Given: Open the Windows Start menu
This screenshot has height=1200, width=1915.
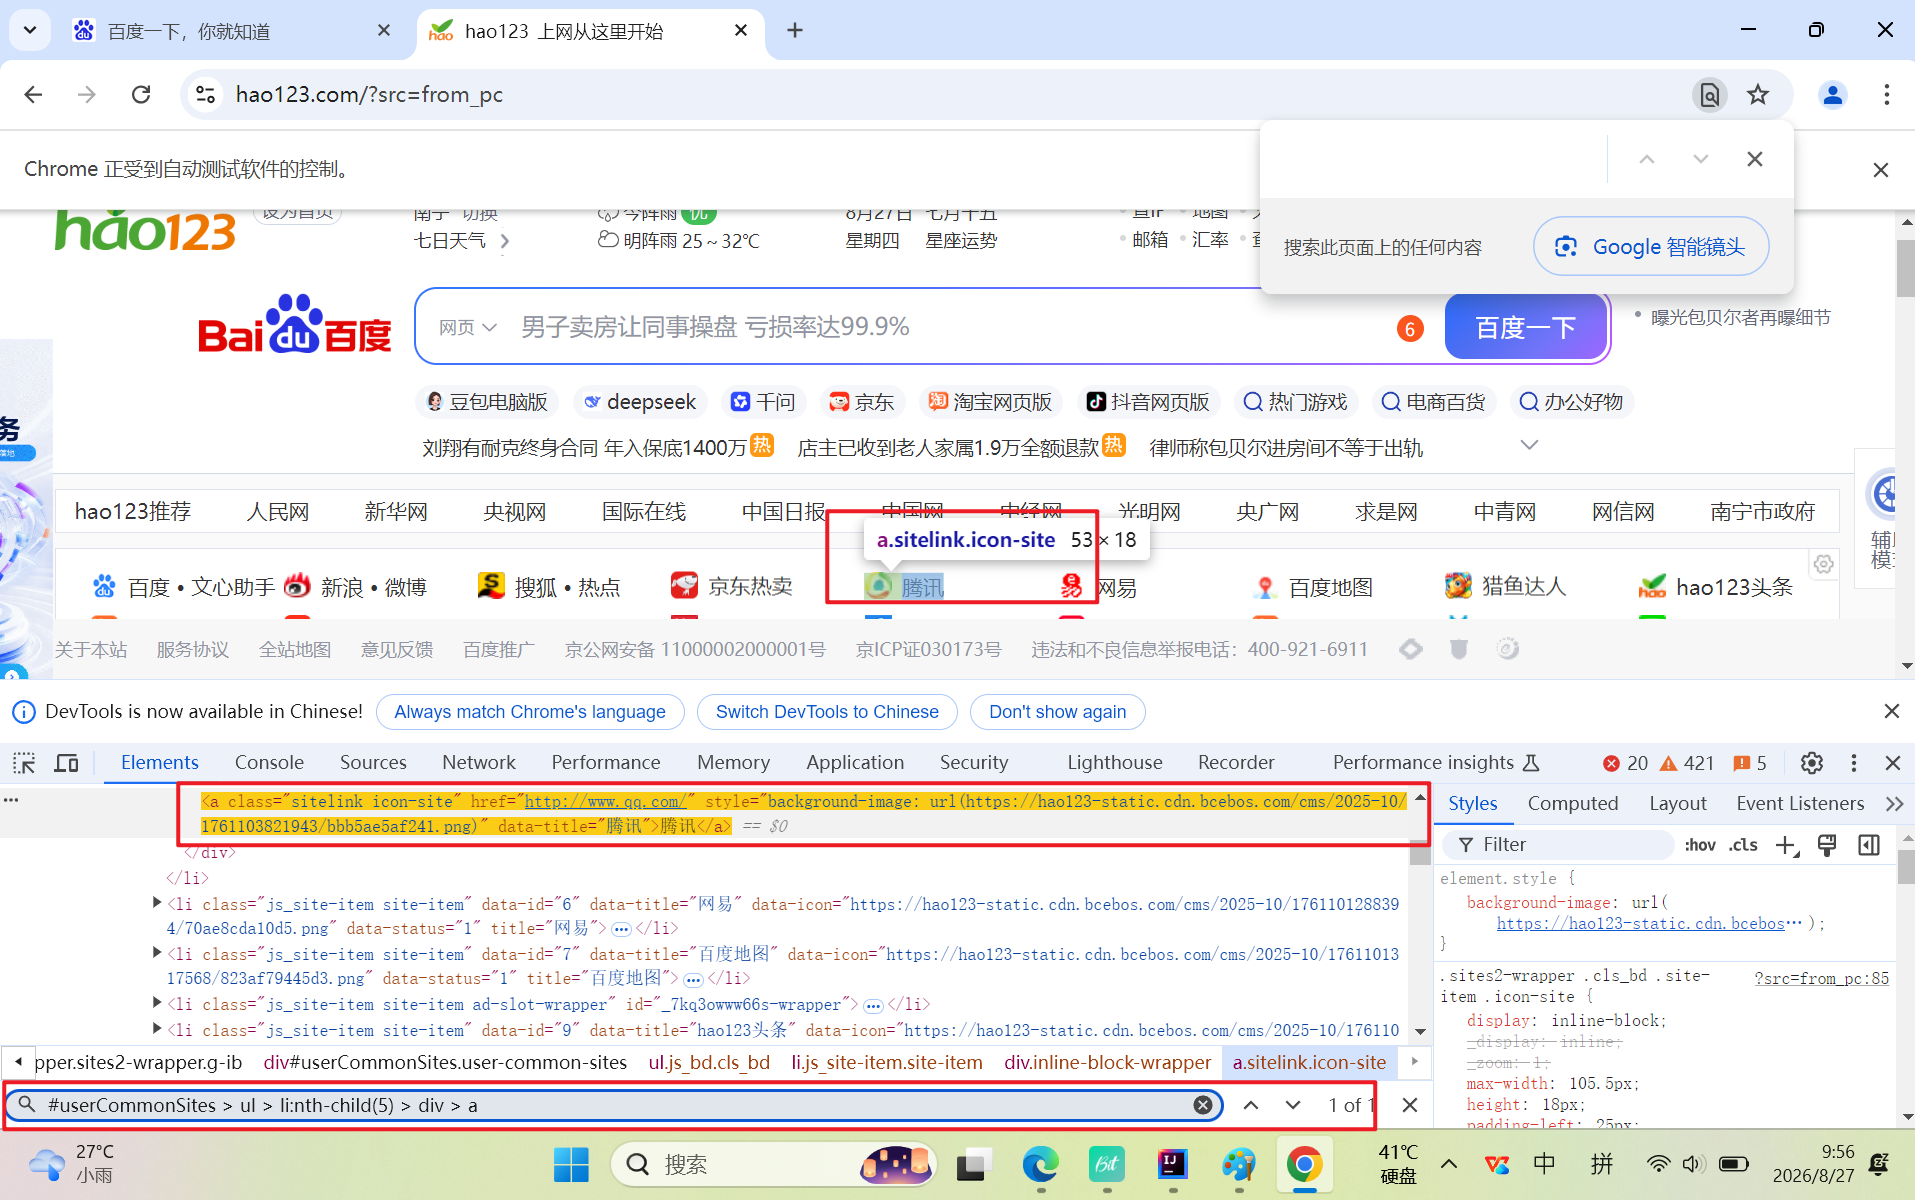Looking at the screenshot, I should click(x=571, y=1164).
